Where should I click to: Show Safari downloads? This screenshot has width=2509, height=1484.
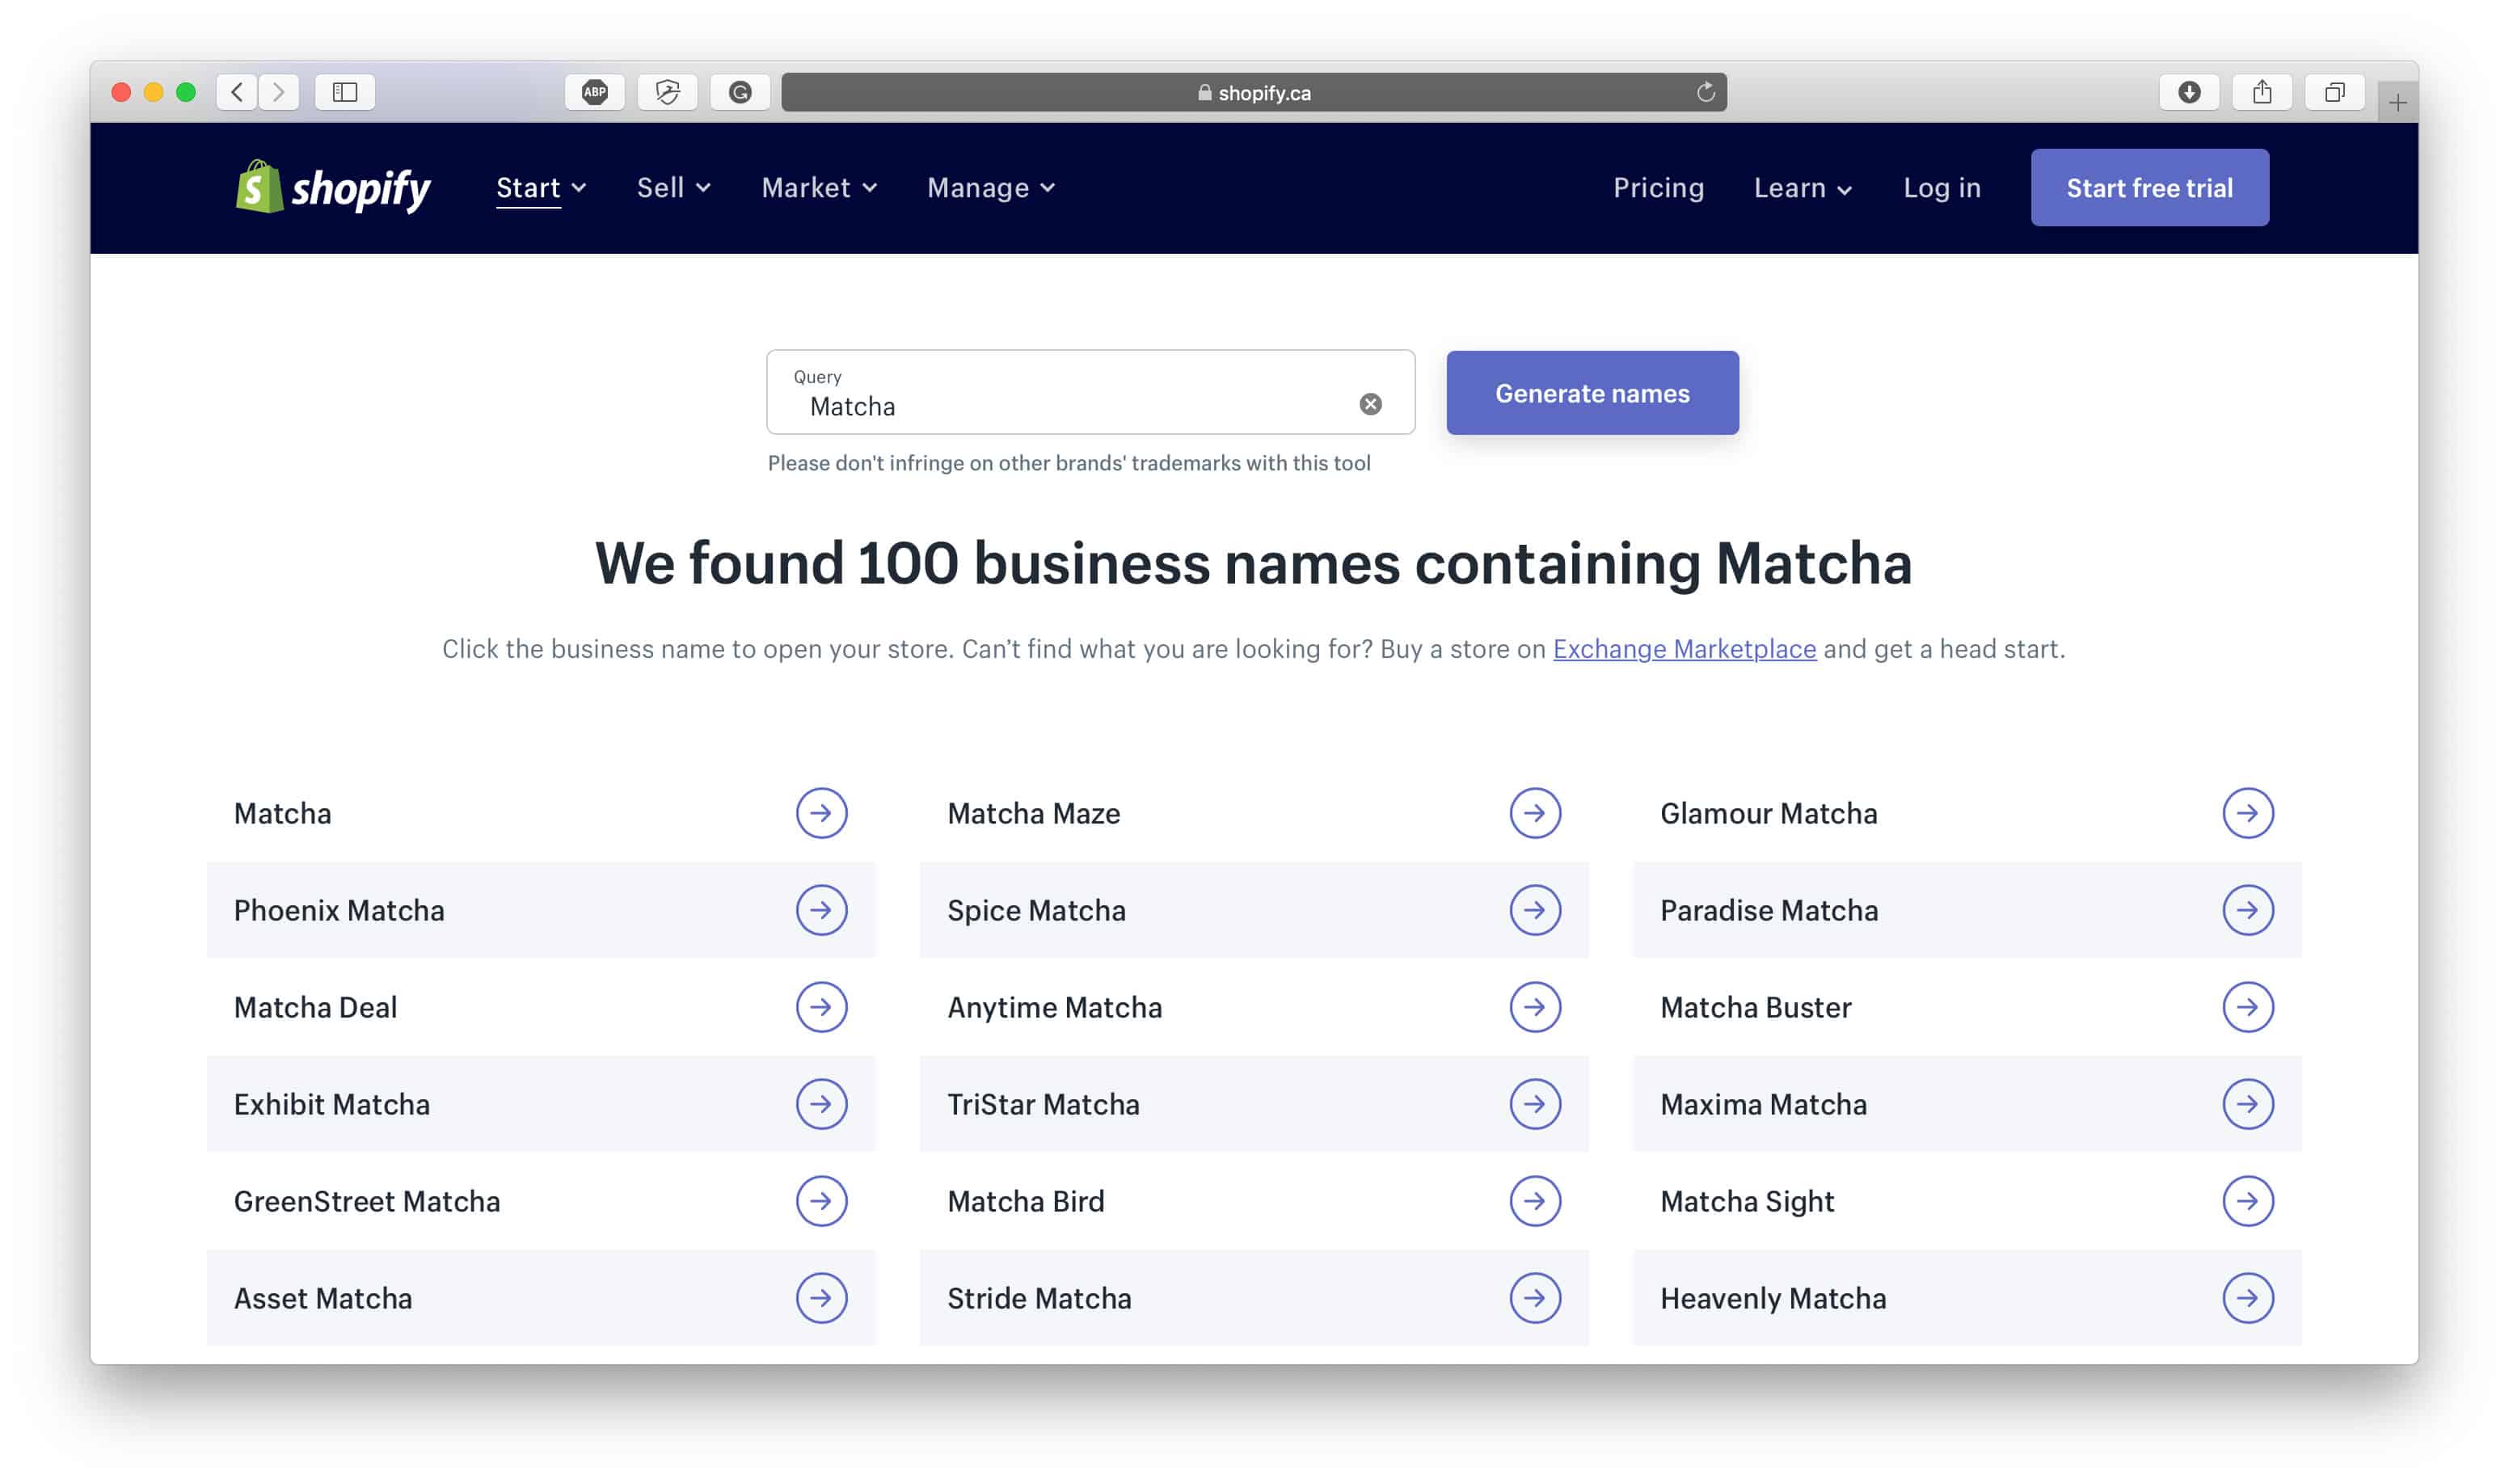pyautogui.click(x=2189, y=92)
